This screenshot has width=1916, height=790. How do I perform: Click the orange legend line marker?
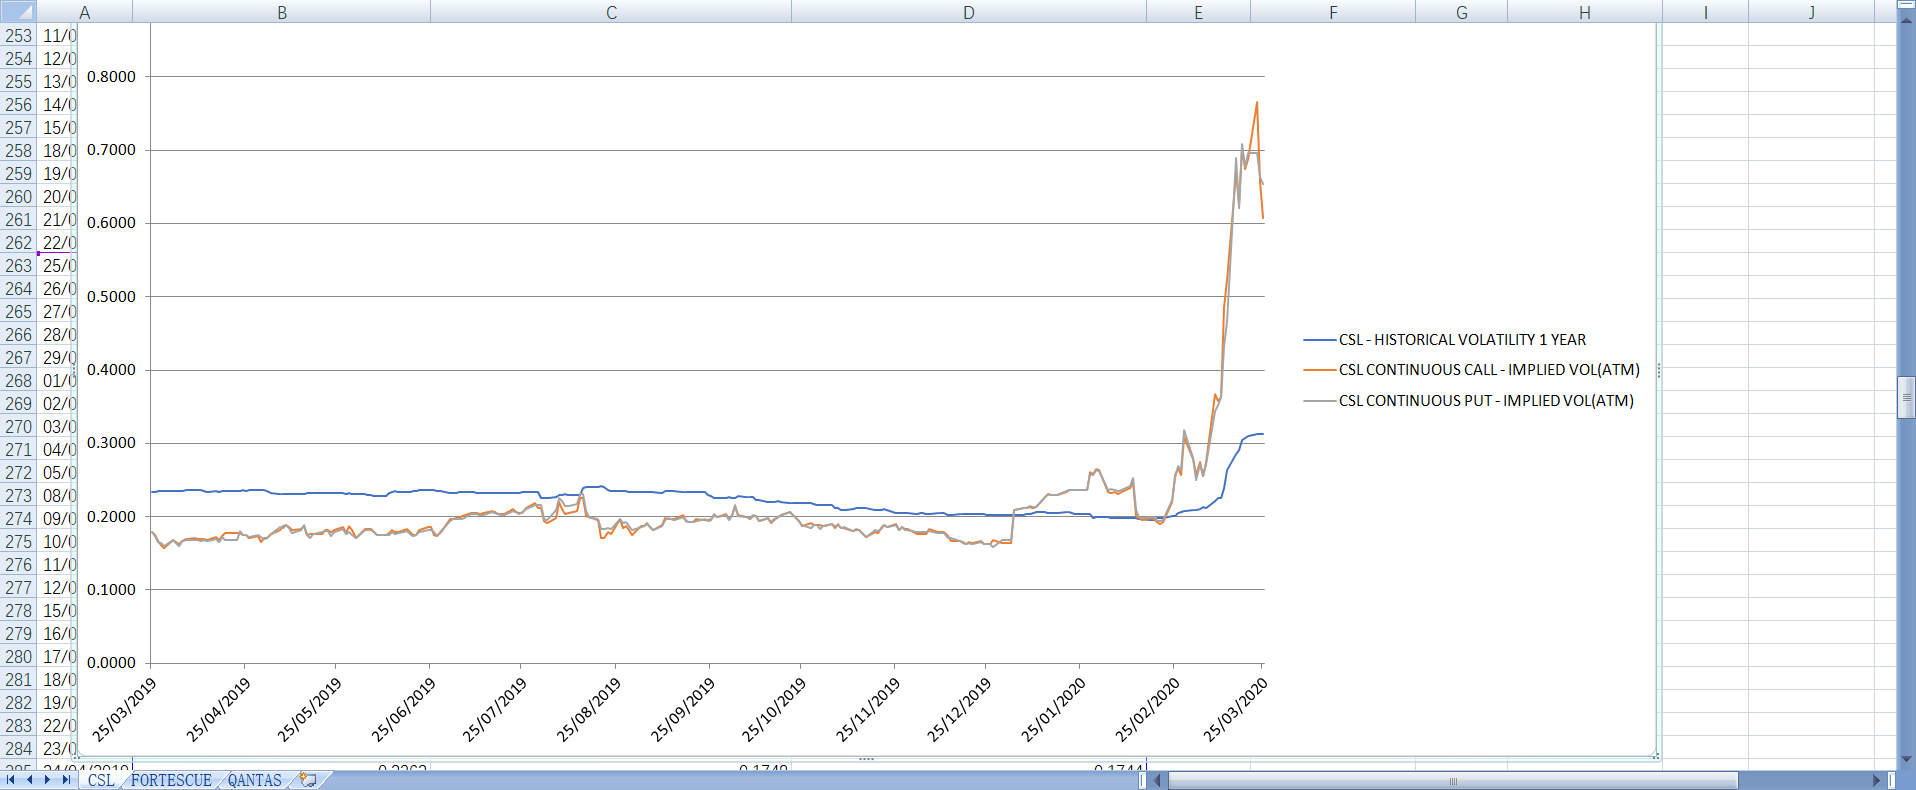click(x=1320, y=370)
